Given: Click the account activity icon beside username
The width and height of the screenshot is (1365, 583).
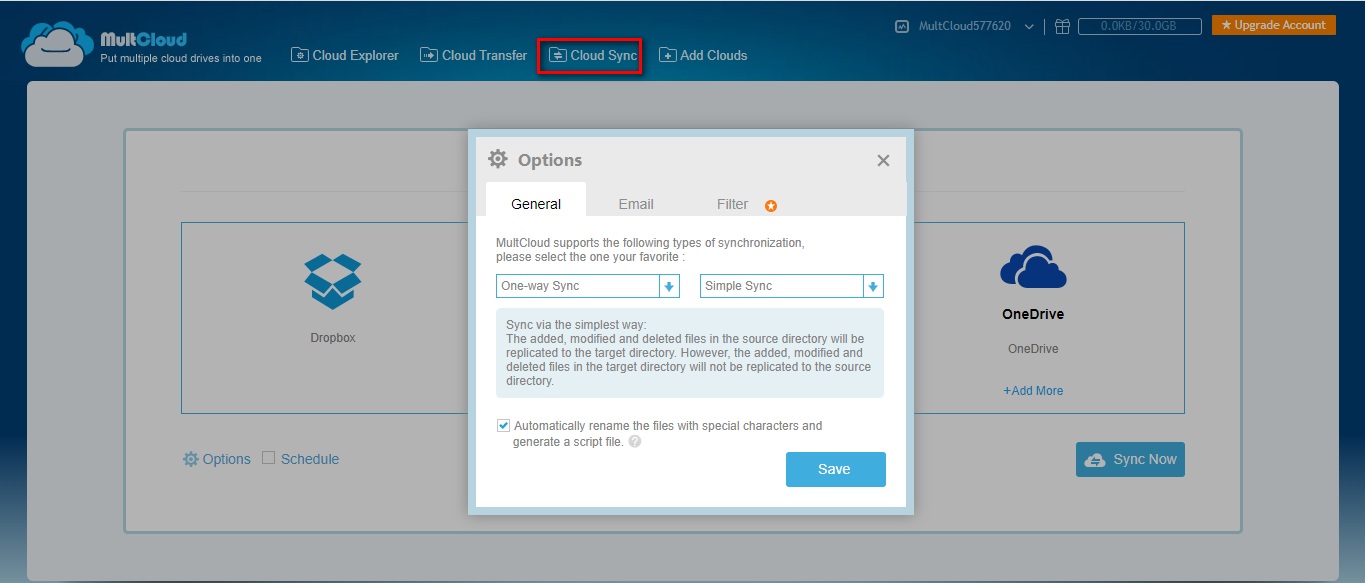Looking at the screenshot, I should pos(902,27).
